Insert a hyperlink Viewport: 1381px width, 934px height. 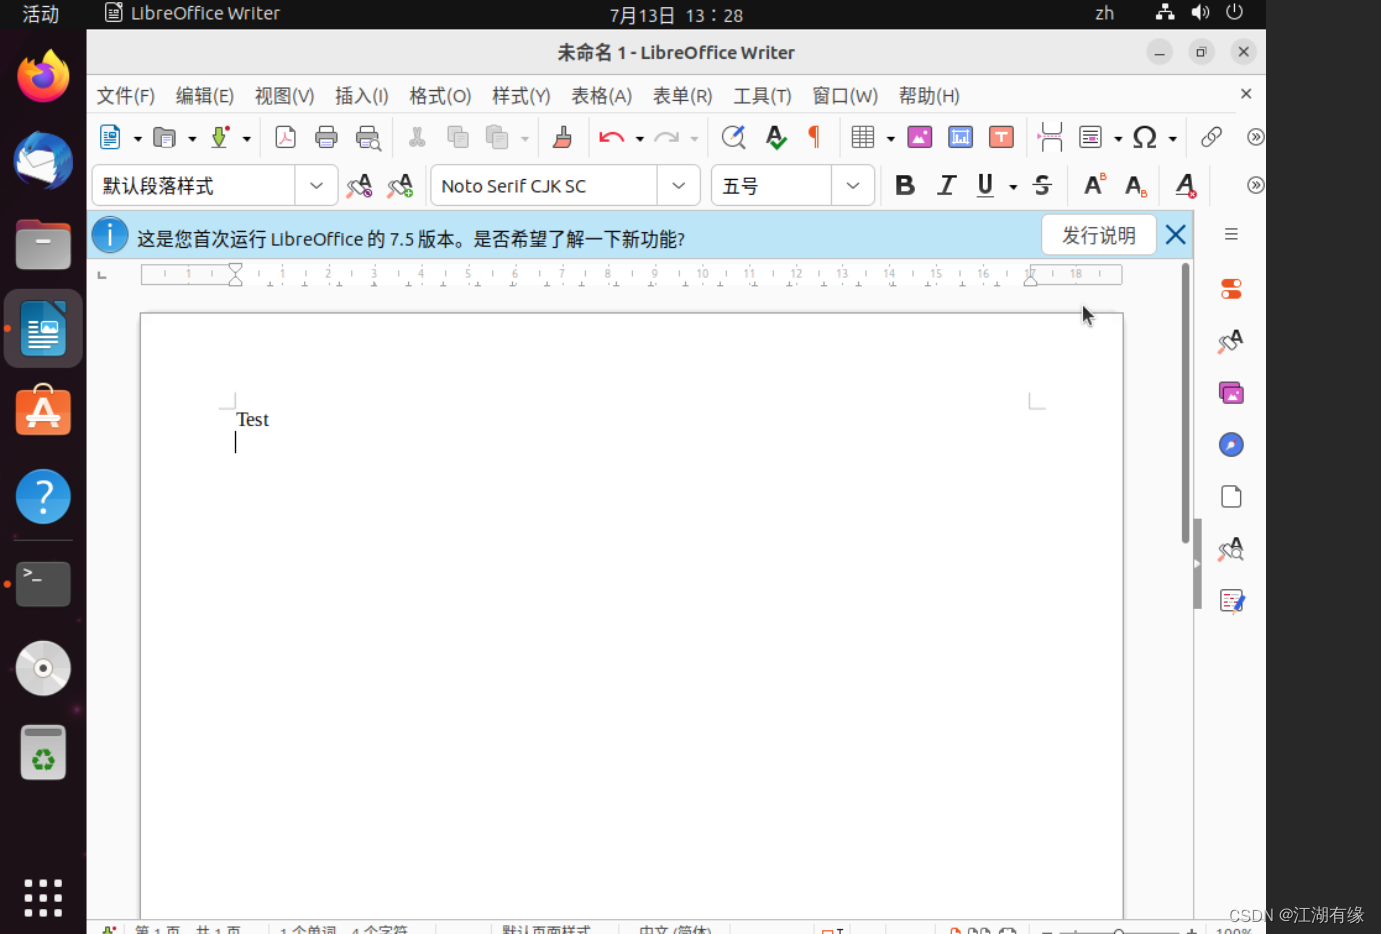[1211, 137]
